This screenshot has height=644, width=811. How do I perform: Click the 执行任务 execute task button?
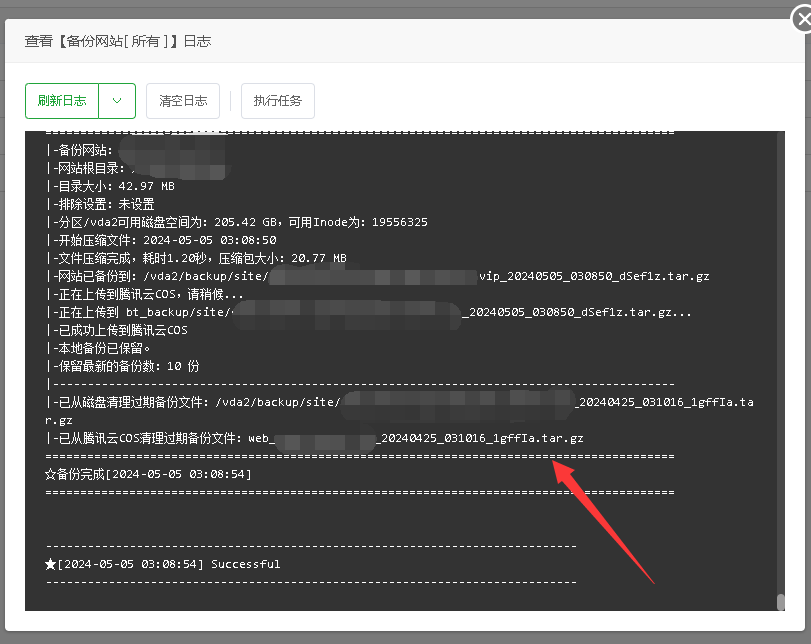pyautogui.click(x=278, y=101)
